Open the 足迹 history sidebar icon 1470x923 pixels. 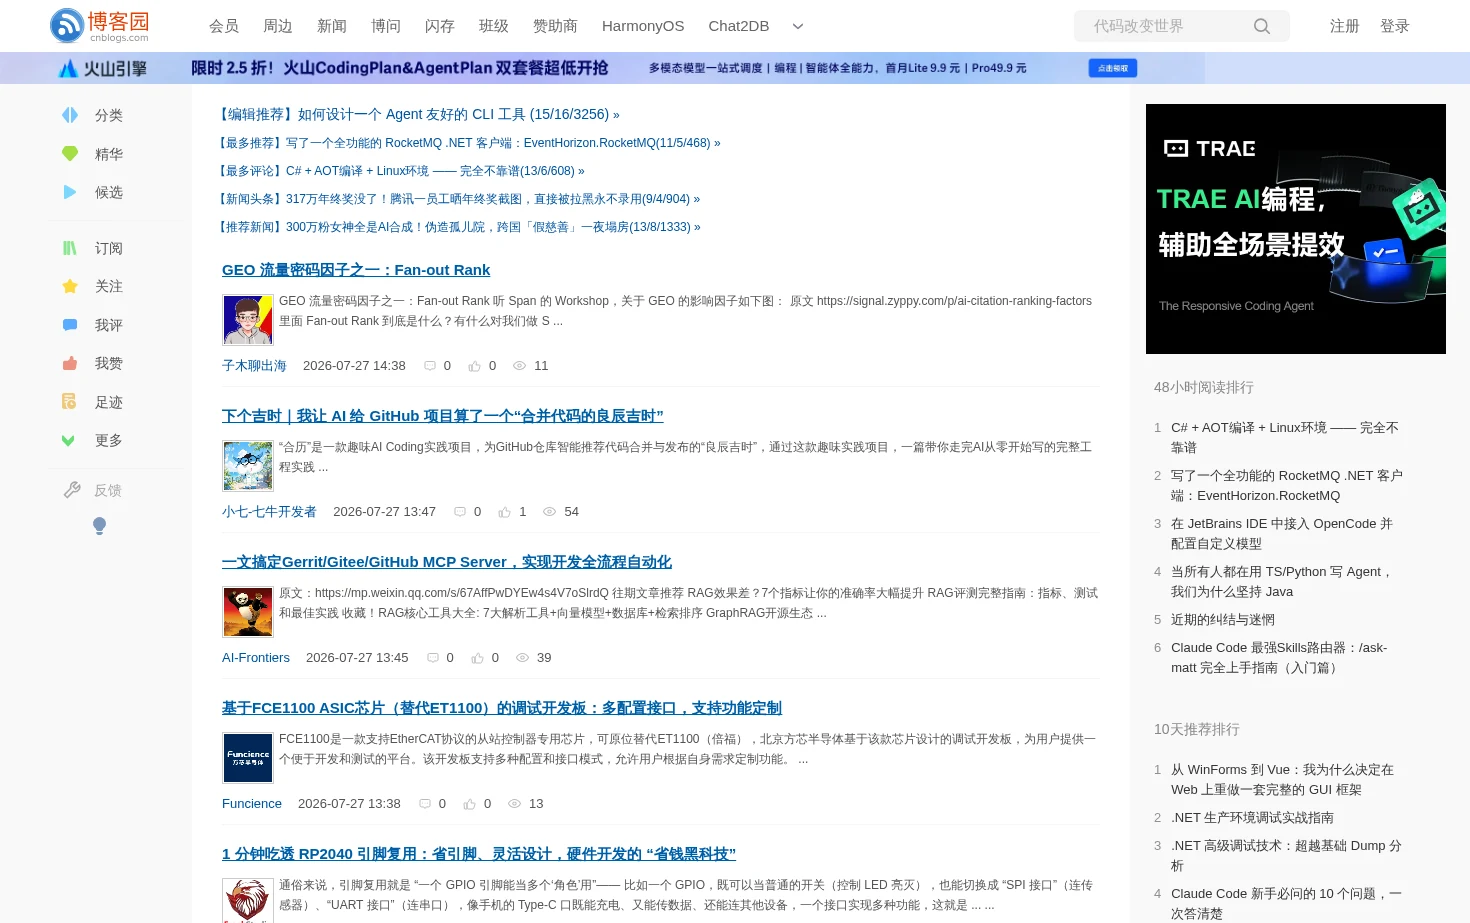[70, 402]
